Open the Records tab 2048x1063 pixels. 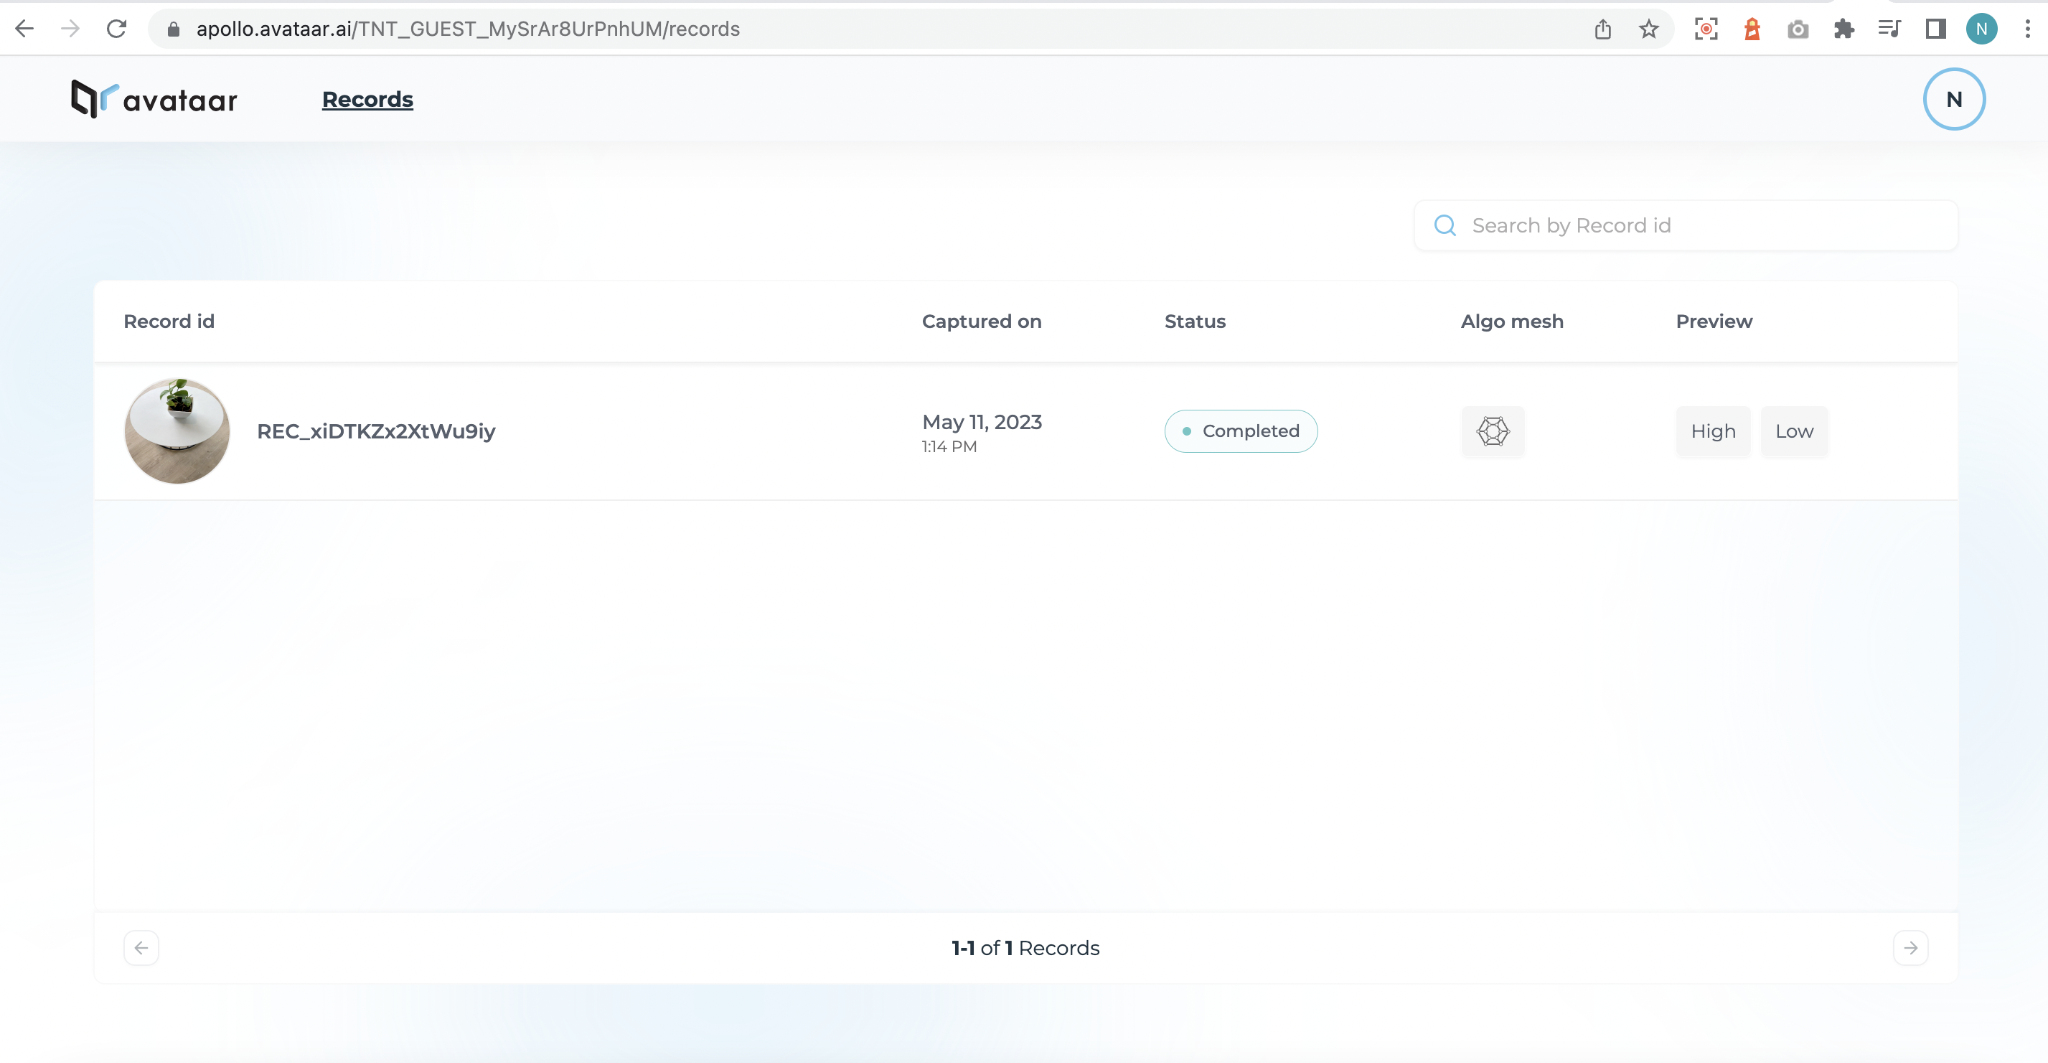tap(367, 100)
